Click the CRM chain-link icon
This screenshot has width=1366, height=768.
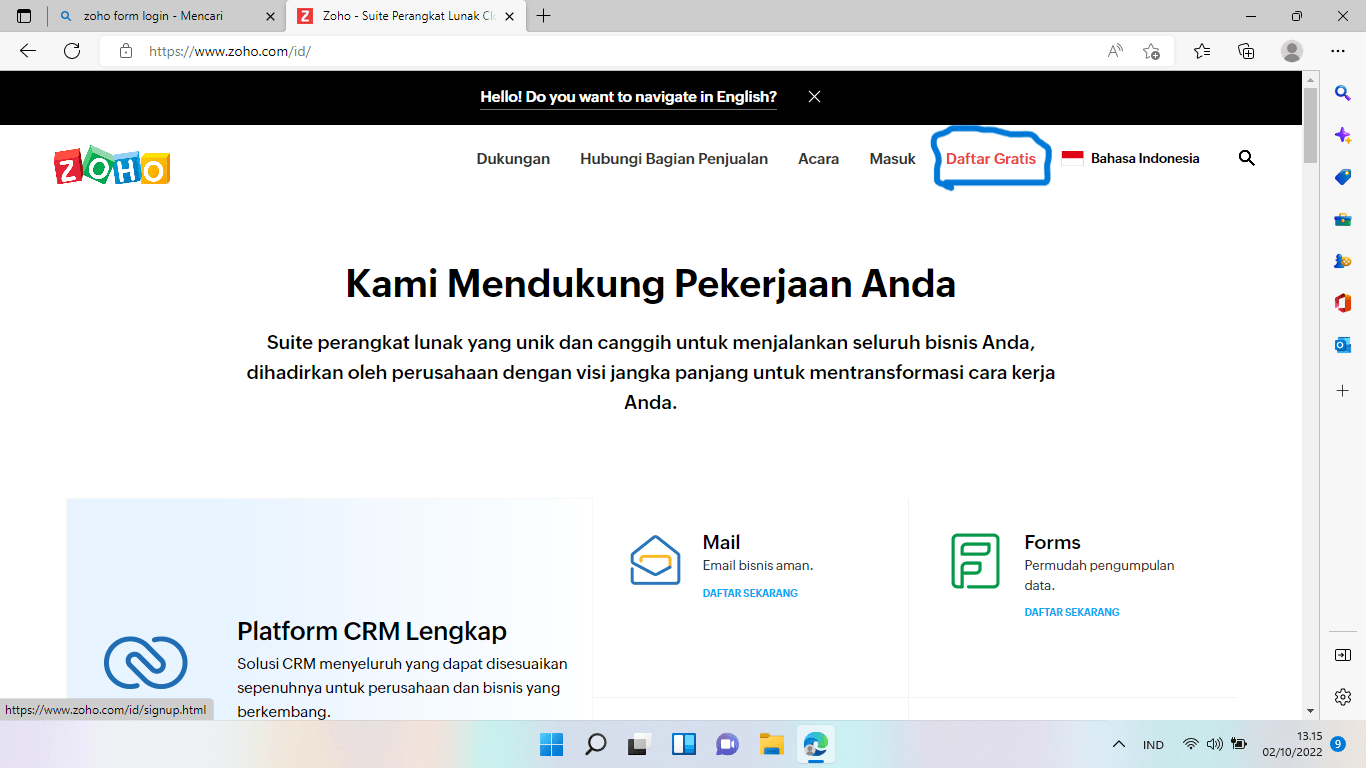(x=146, y=662)
